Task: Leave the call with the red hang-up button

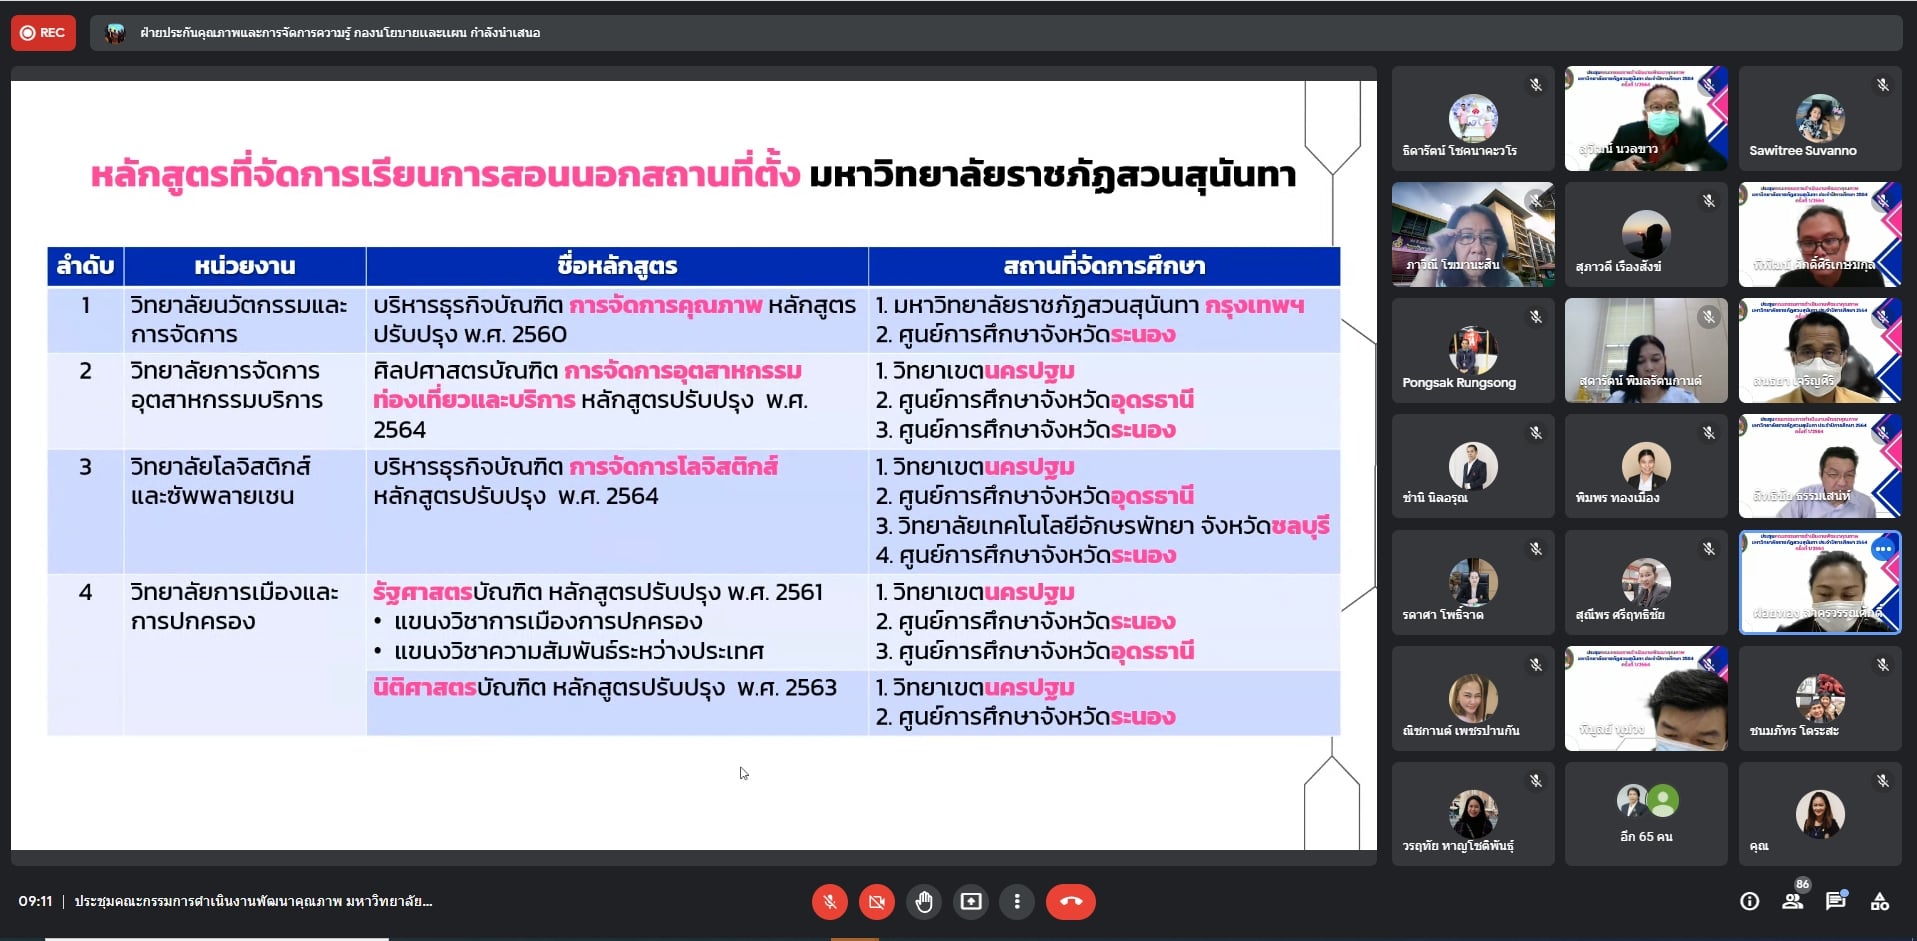Action: pos(1070,902)
